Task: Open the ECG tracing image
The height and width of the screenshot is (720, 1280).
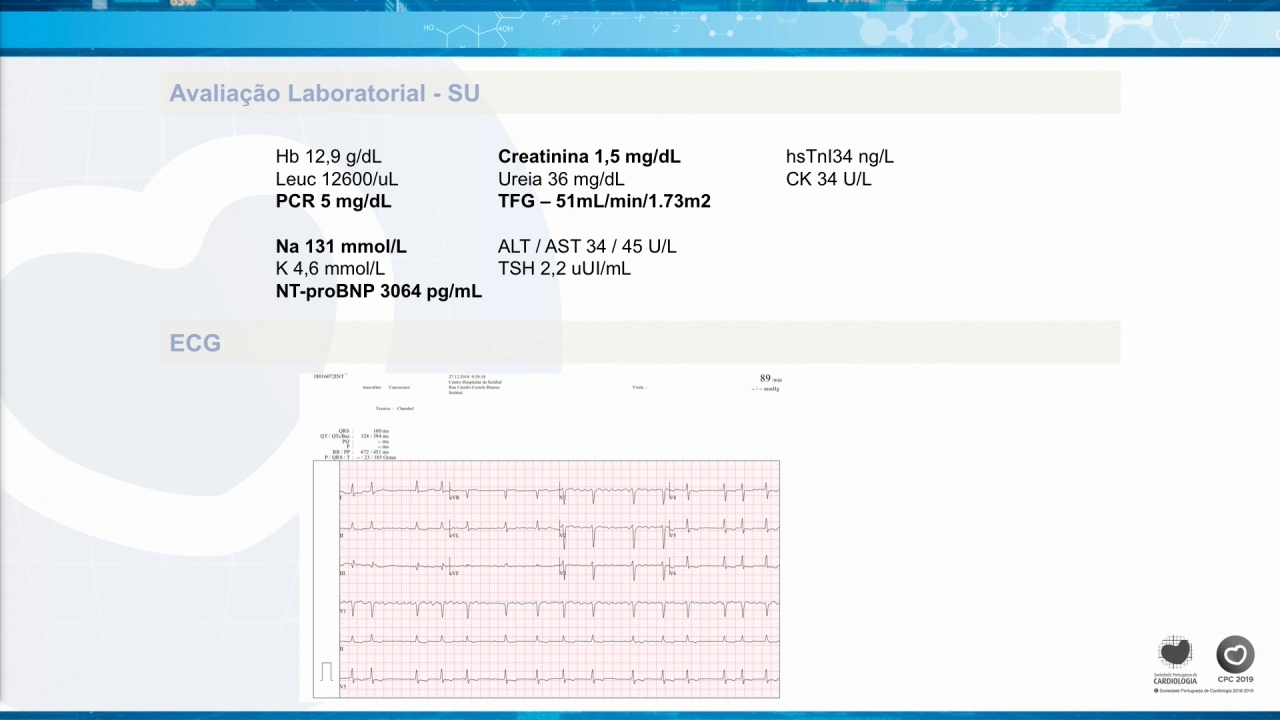Action: [x=540, y=536]
